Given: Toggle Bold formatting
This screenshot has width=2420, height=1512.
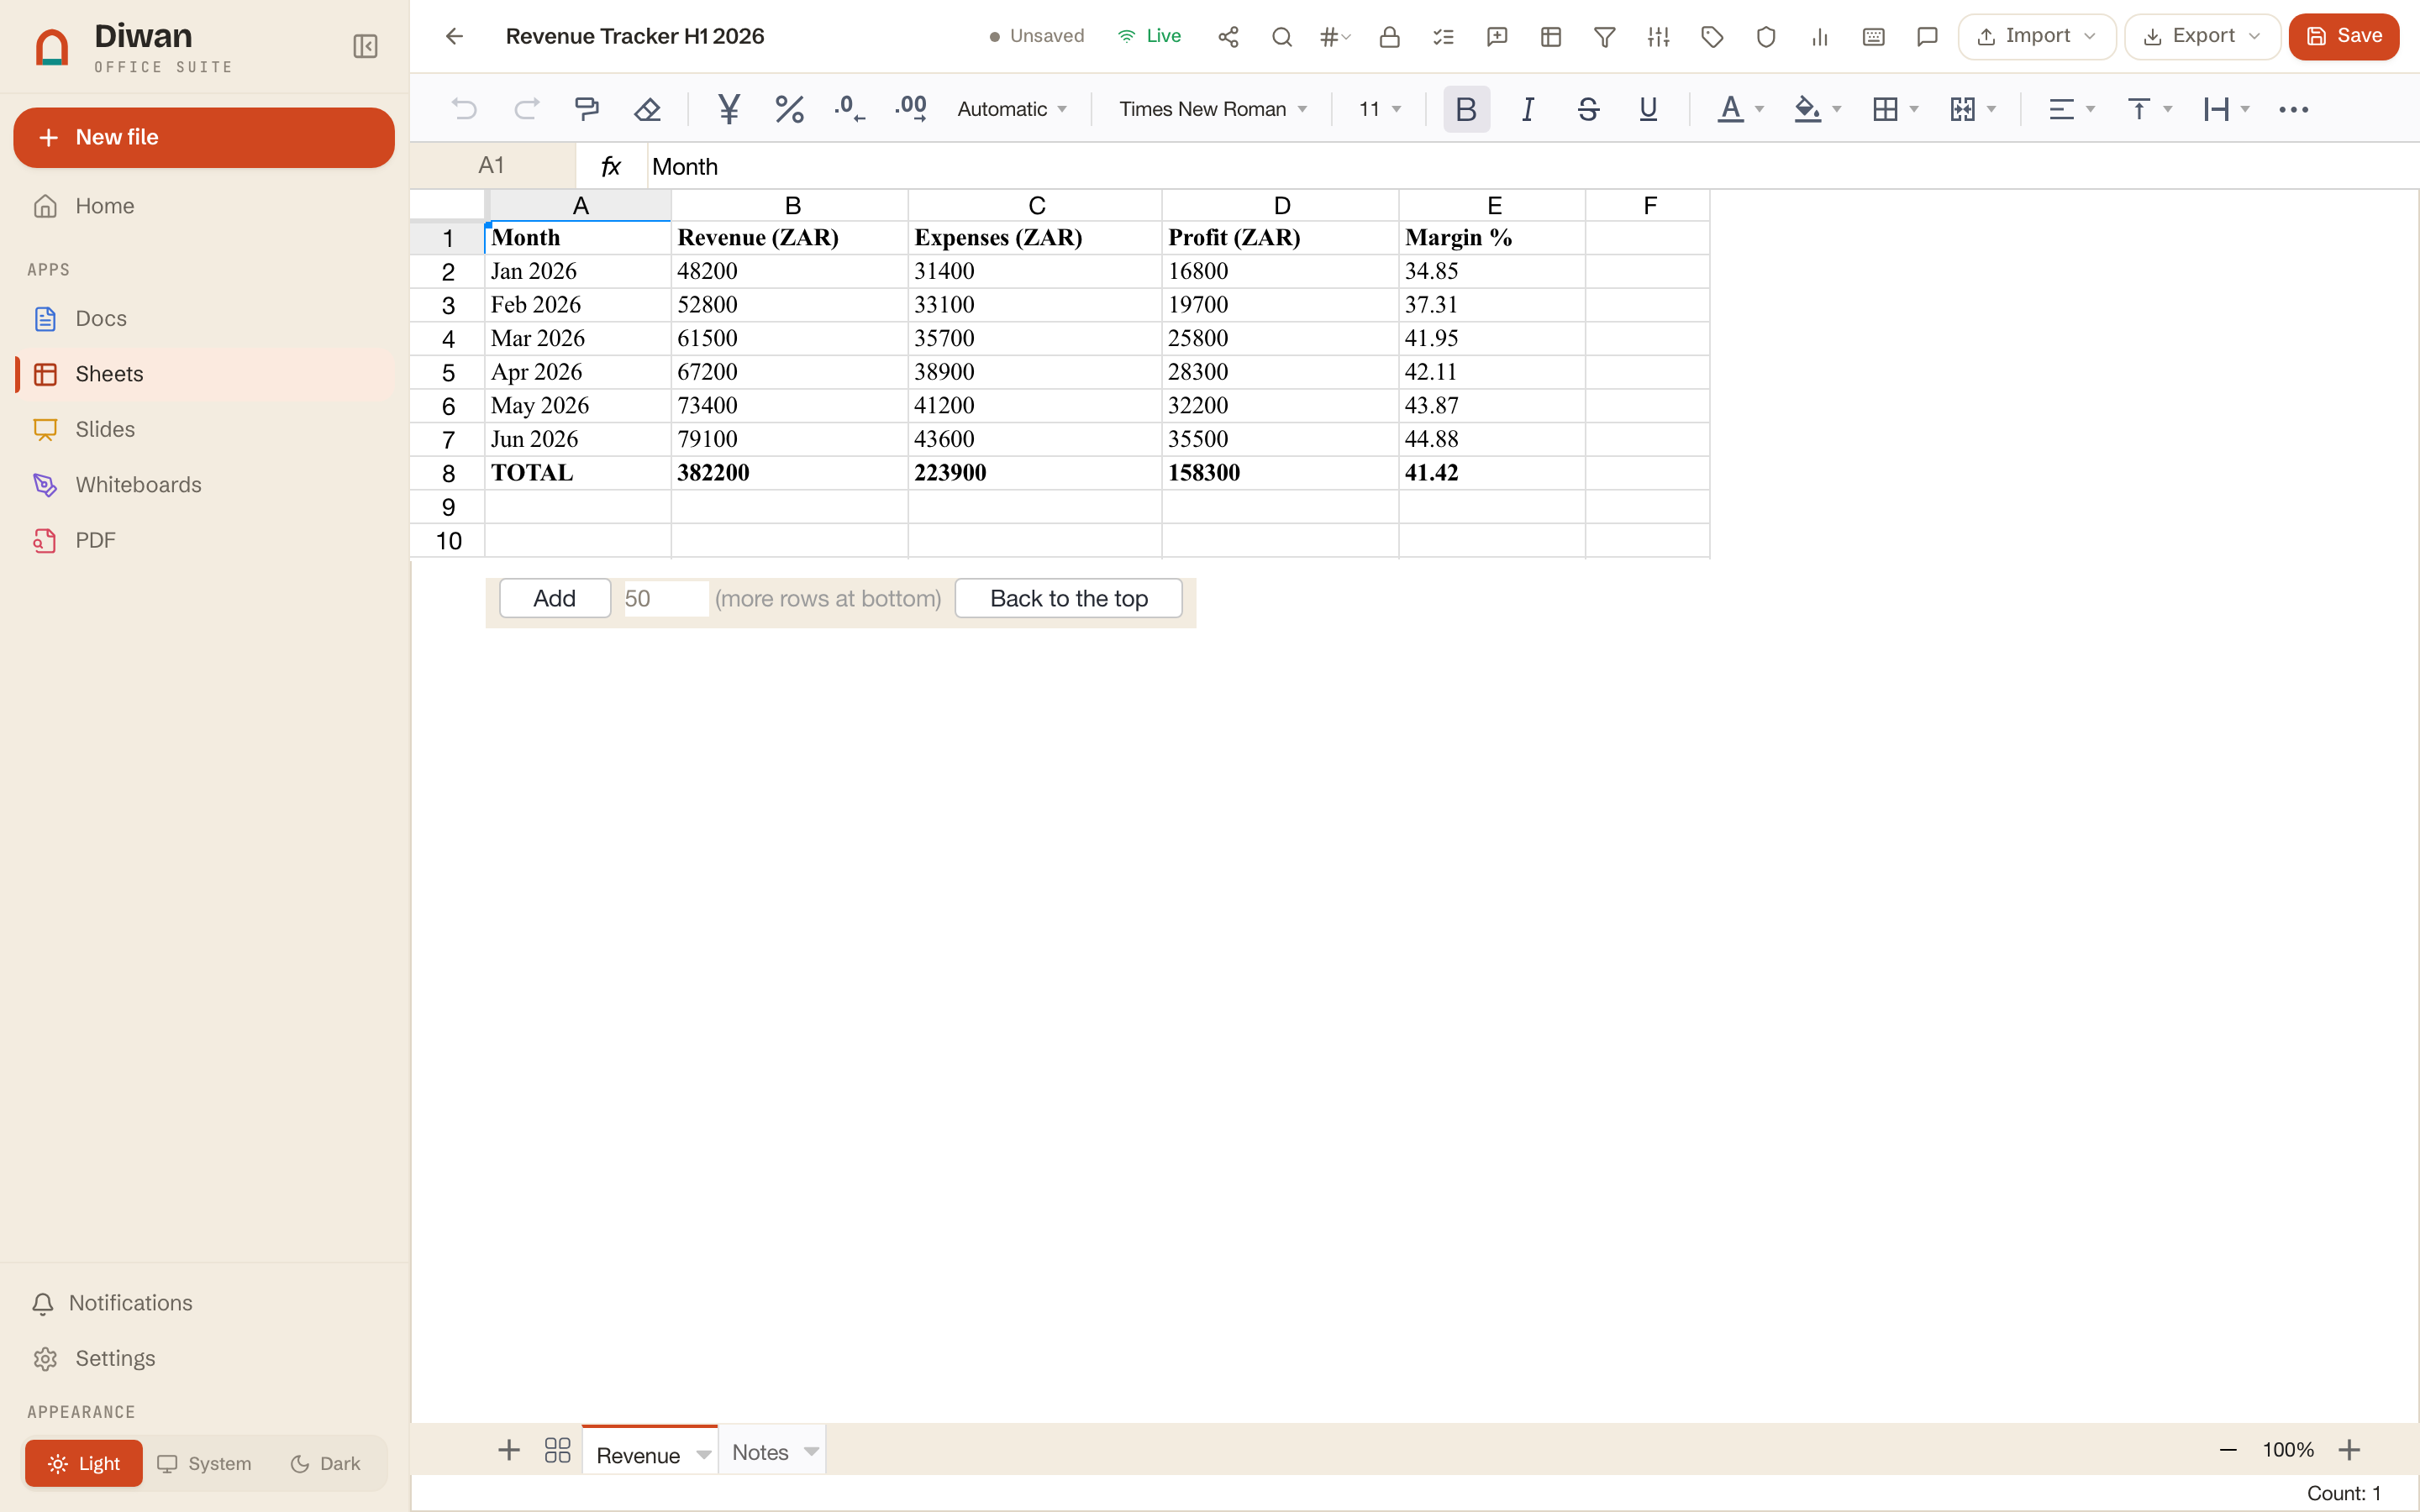Looking at the screenshot, I should [1466, 109].
